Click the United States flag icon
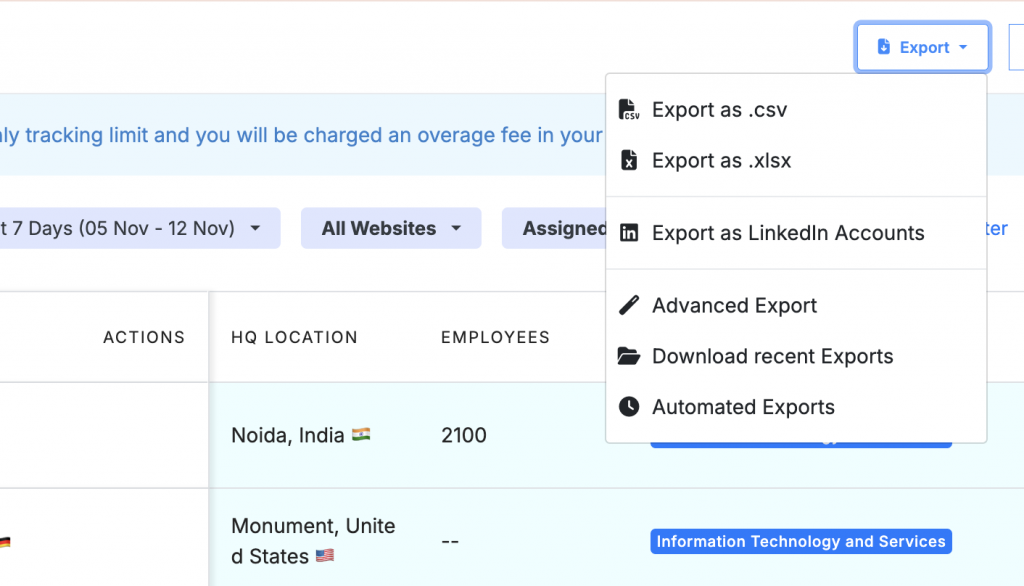 pos(325,556)
